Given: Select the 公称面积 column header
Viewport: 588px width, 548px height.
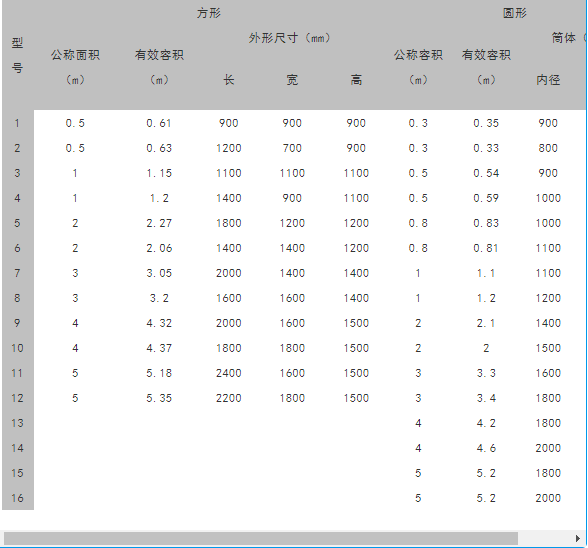Looking at the screenshot, I should [75, 55].
